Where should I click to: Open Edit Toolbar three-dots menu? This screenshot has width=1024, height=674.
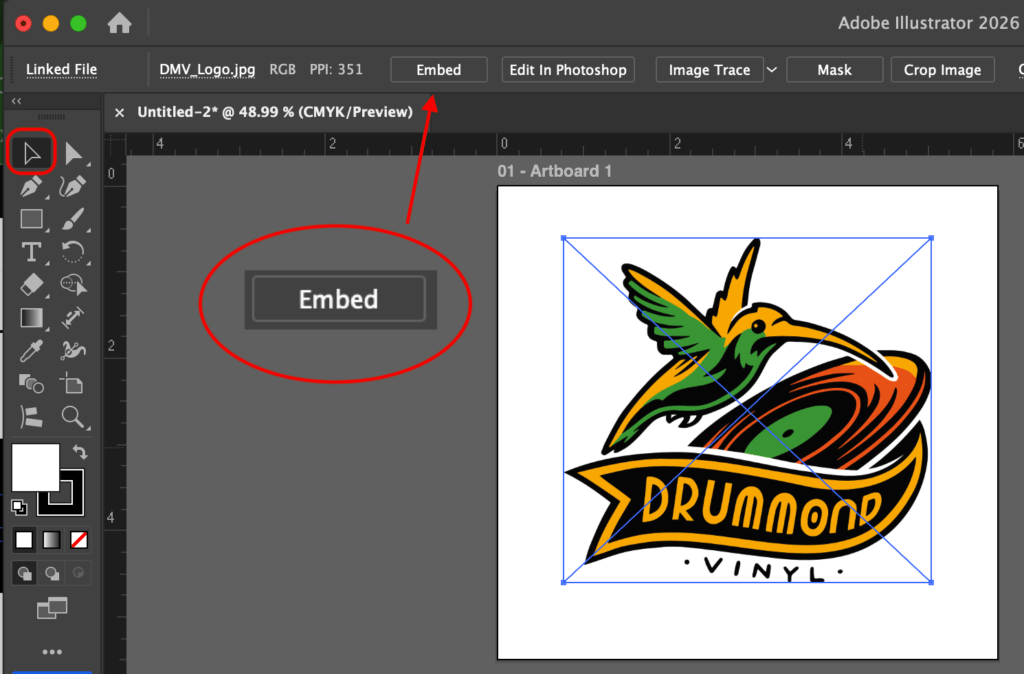coord(52,652)
